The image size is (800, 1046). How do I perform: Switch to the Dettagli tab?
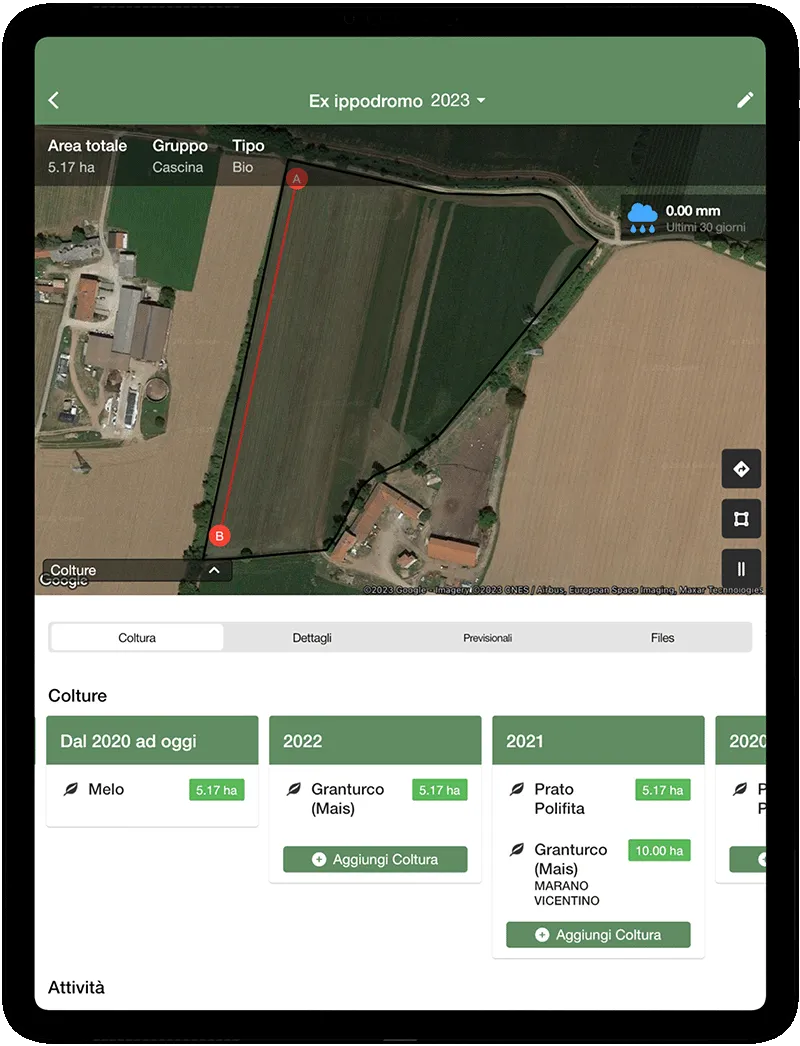pos(312,638)
